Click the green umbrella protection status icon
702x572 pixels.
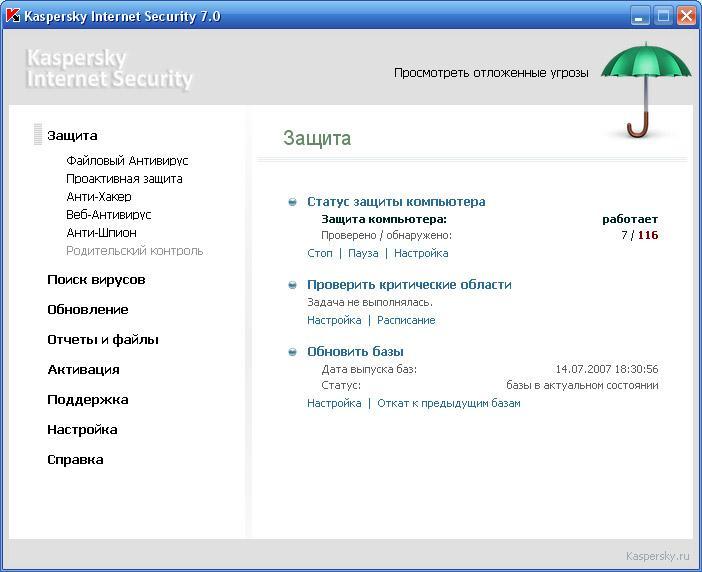point(646,90)
